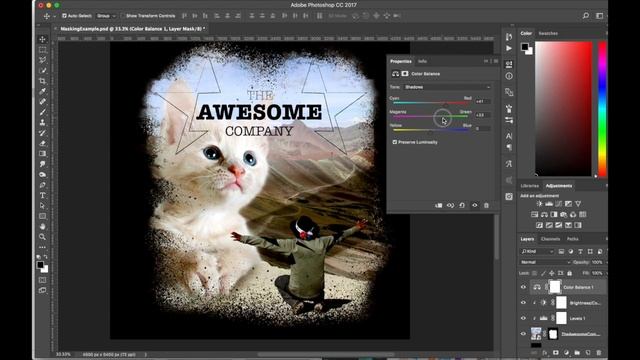The width and height of the screenshot is (640, 360).
Task: Select the MaskingExample.psd document tab
Action: [x=133, y=29]
